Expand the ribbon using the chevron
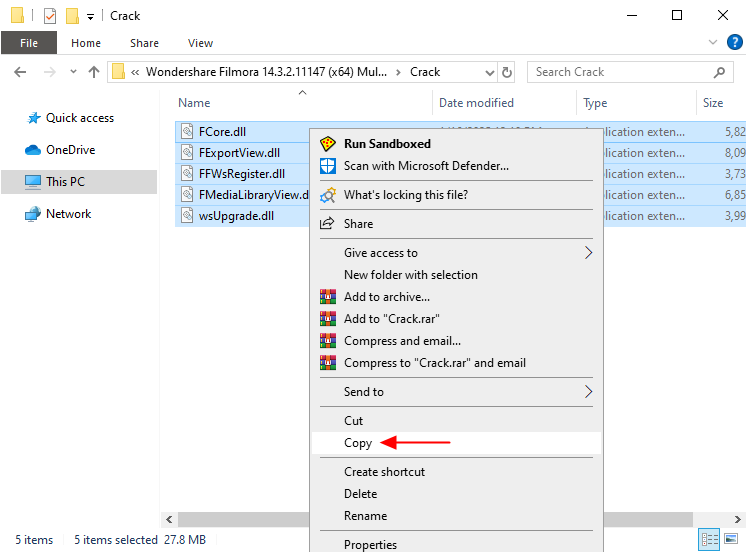Image resolution: width=747 pixels, height=552 pixels. click(713, 43)
